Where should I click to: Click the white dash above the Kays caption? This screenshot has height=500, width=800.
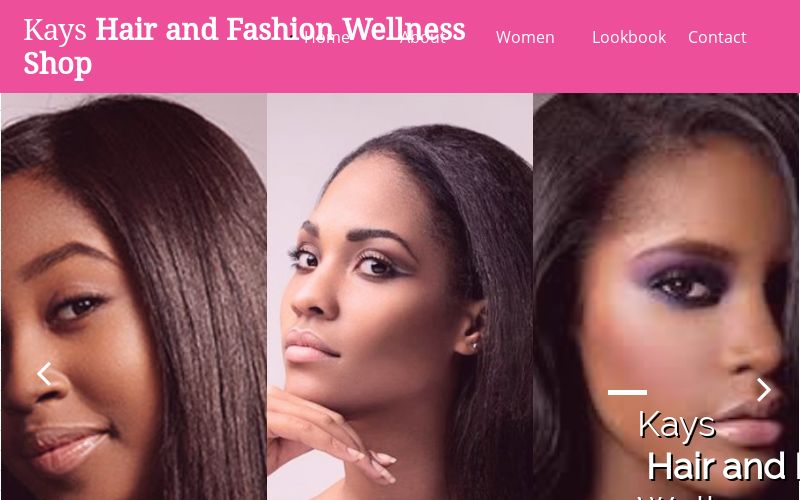[x=628, y=392]
